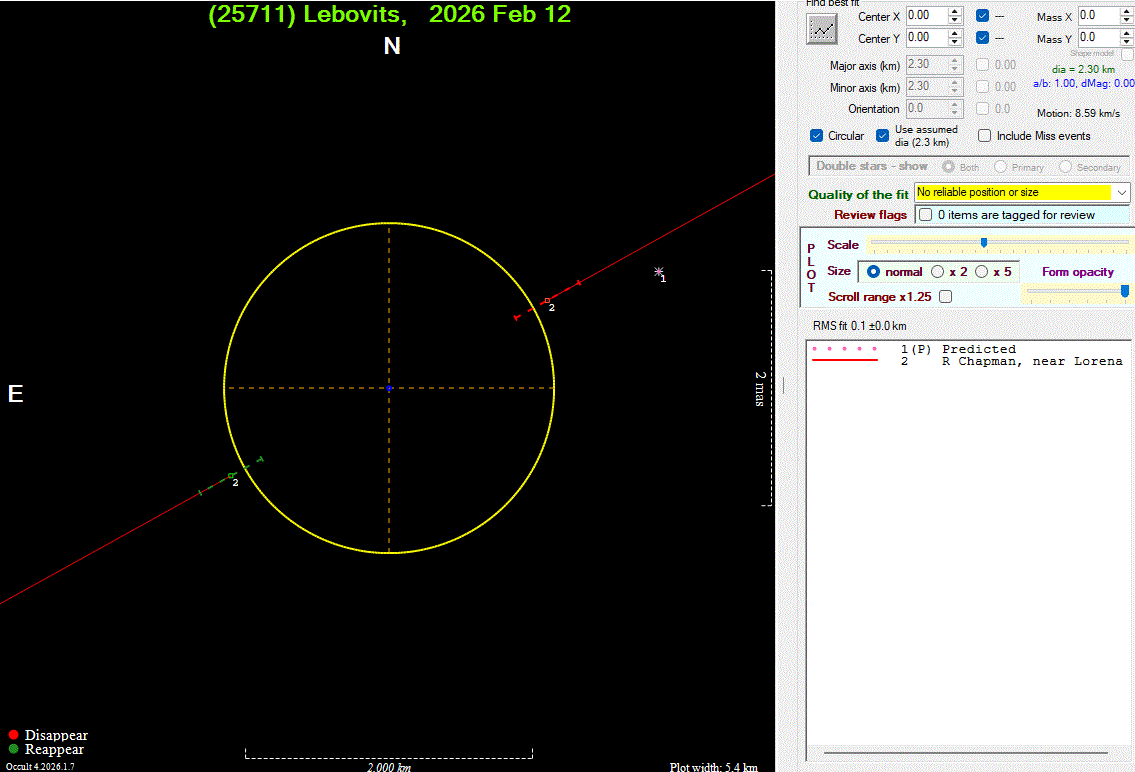Select x 2 plot size
Image resolution: width=1135 pixels, height=772 pixels.
pos(938,272)
